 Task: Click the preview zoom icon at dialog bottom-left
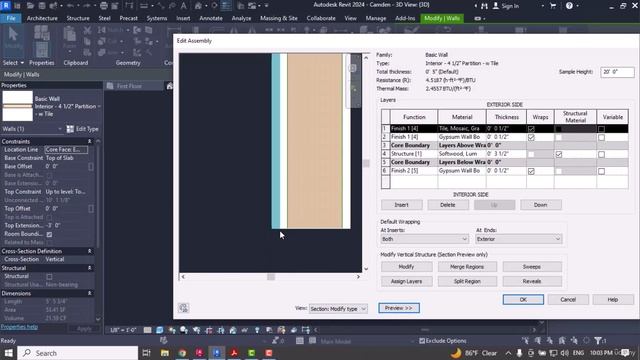(x=184, y=308)
